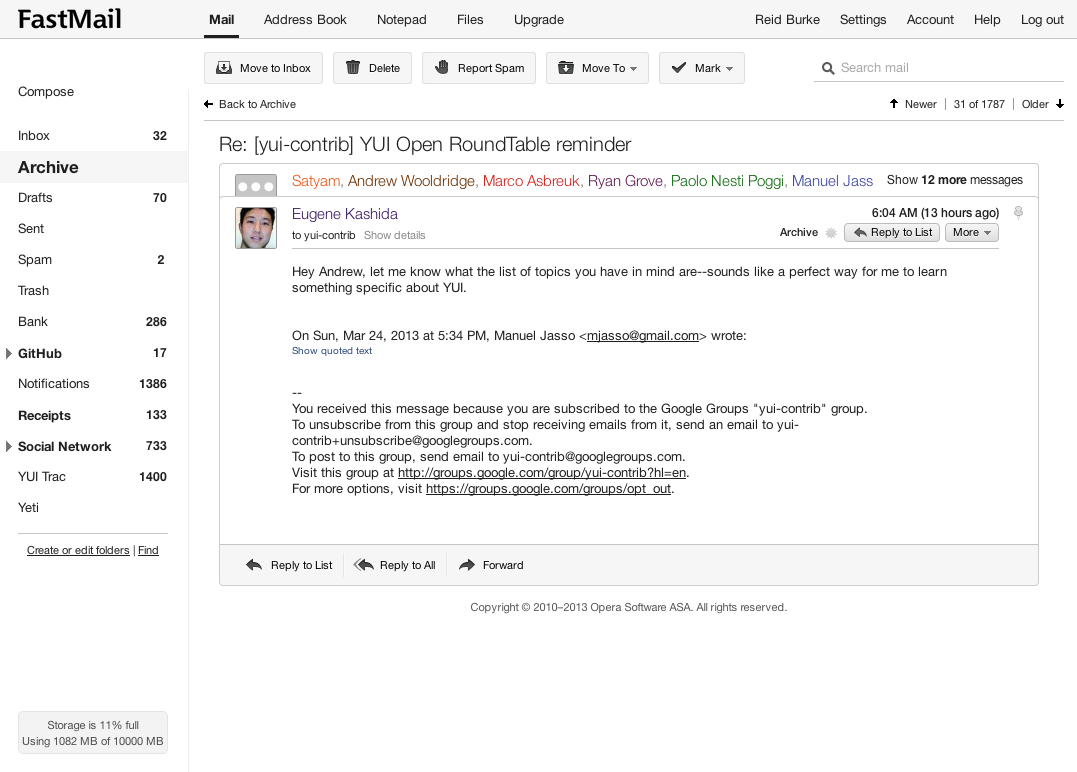Open the Notepad section
This screenshot has height=772, width=1077.
401,19
